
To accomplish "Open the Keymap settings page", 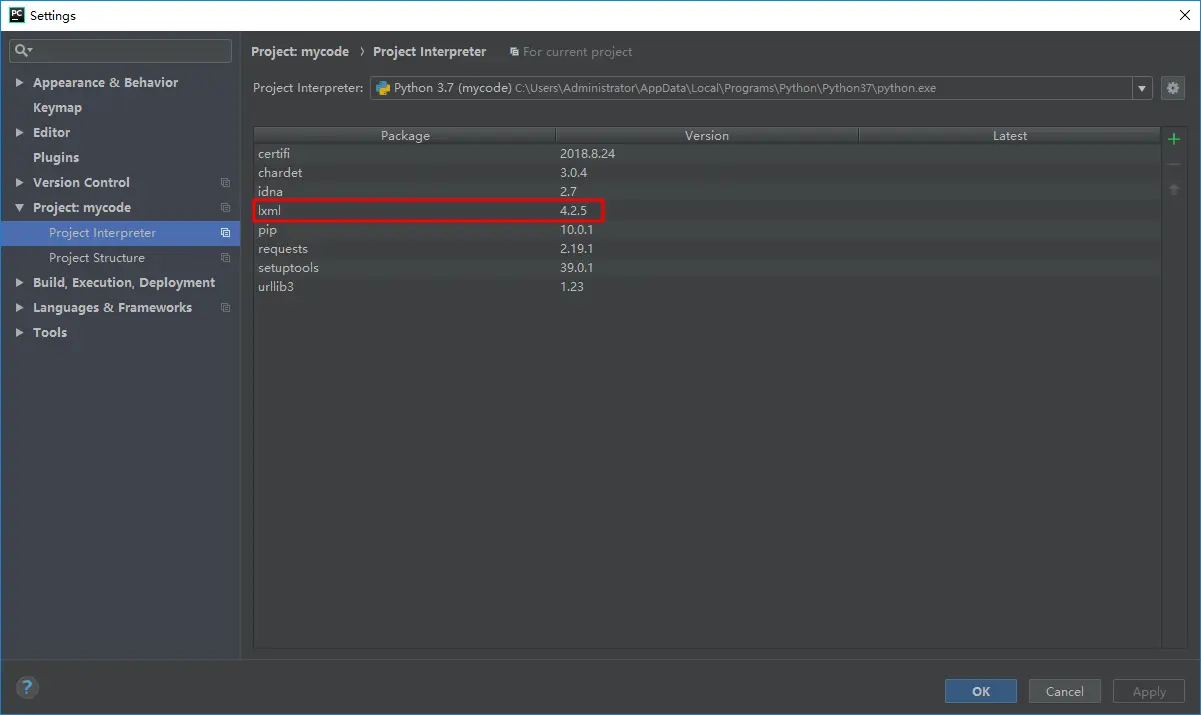I will pos(57,108).
